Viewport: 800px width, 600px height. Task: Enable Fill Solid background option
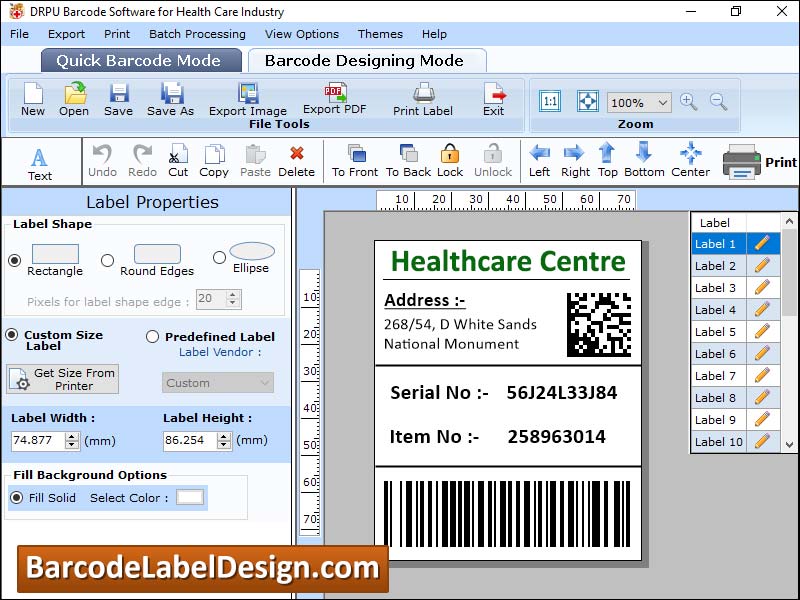(x=15, y=498)
